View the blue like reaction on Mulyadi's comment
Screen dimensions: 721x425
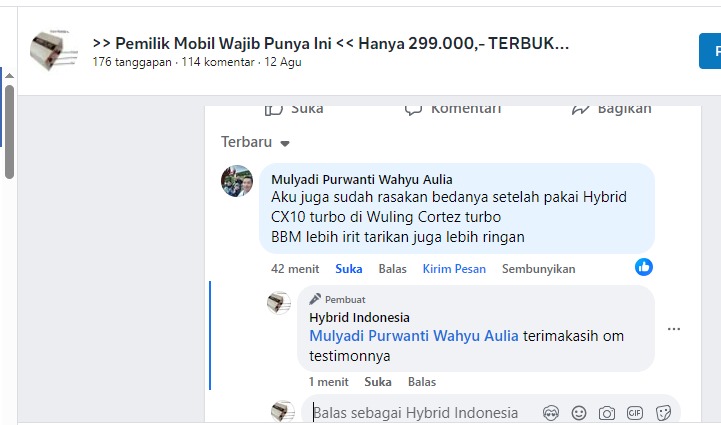(644, 267)
